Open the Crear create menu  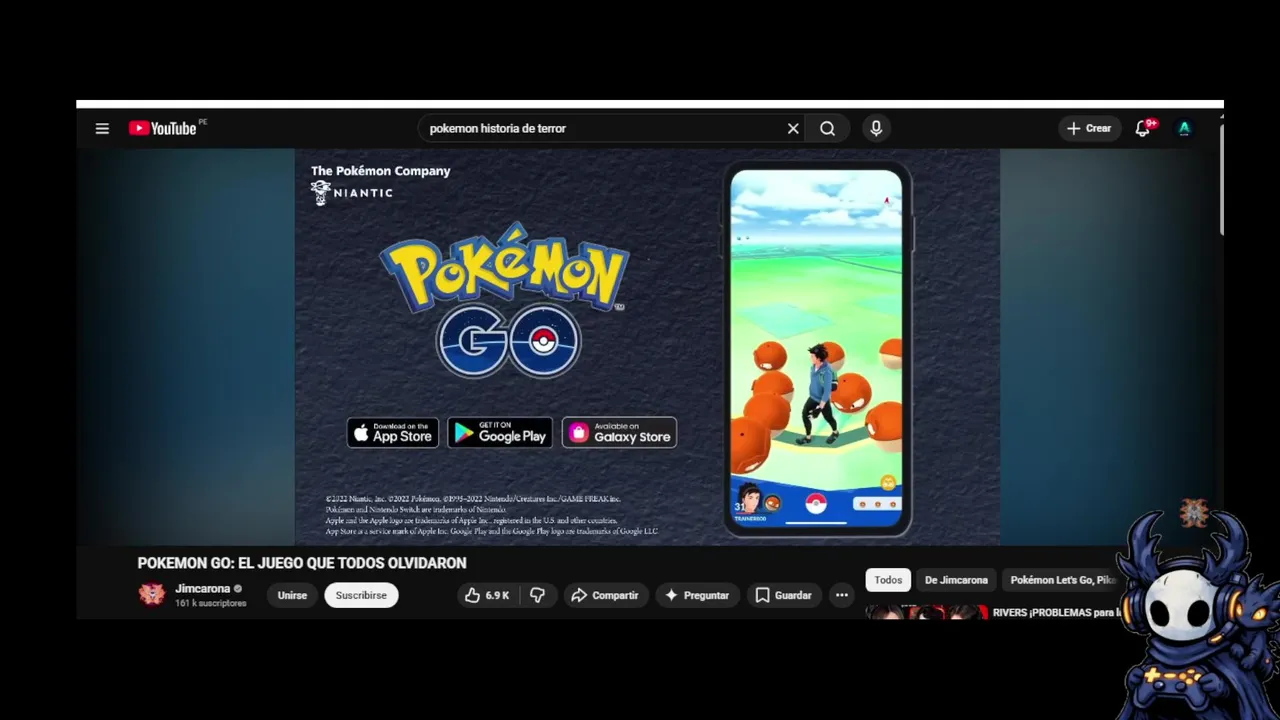(1089, 128)
